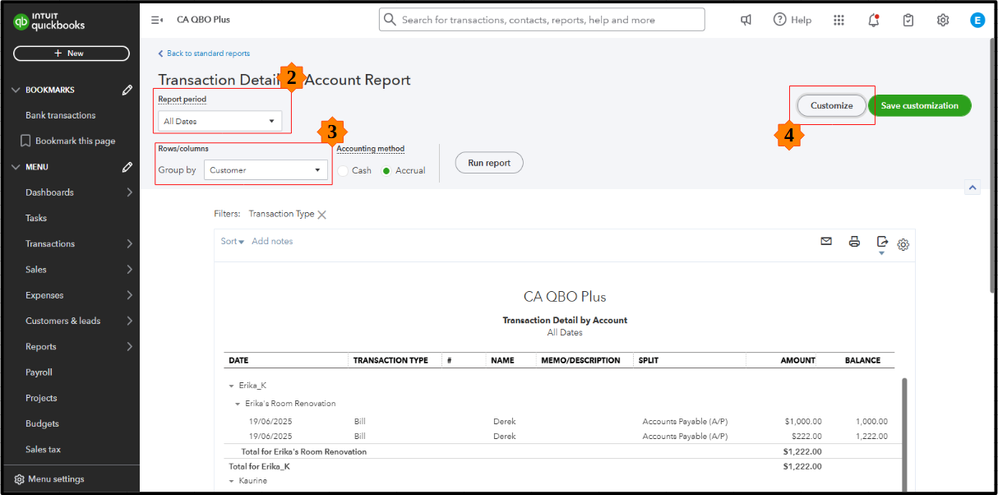This screenshot has height=495, width=998.
Task: Remove the Transaction Type filter
Action: click(x=322, y=214)
